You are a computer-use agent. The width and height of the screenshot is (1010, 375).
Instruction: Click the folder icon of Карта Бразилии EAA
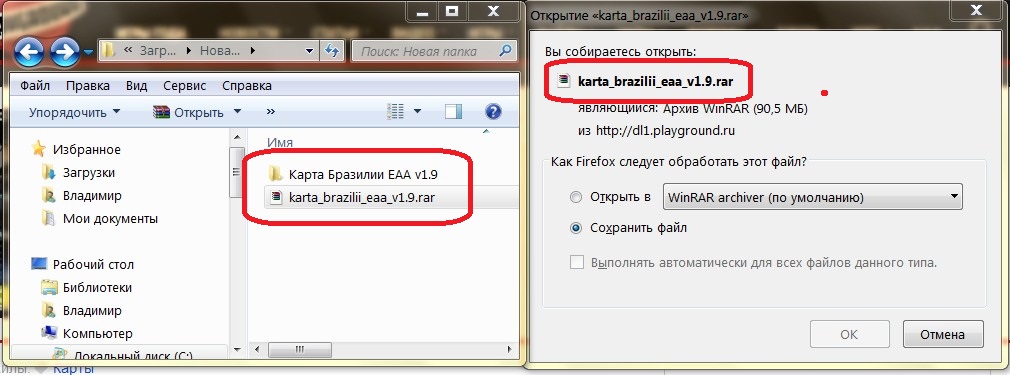(276, 174)
